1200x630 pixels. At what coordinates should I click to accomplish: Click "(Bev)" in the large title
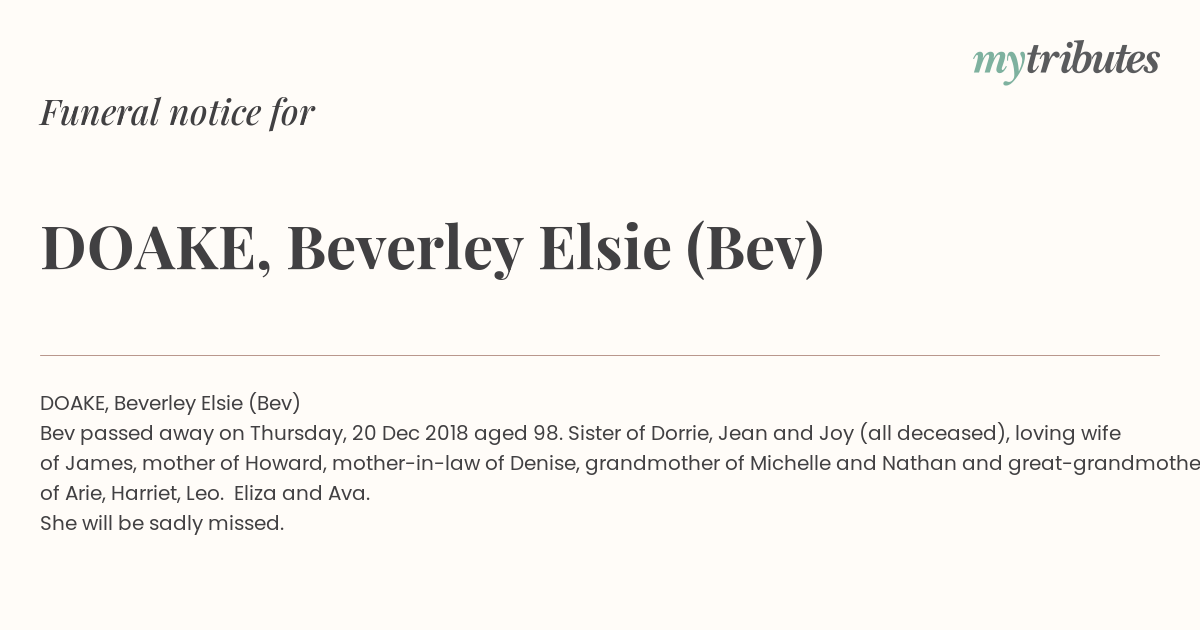click(x=755, y=248)
